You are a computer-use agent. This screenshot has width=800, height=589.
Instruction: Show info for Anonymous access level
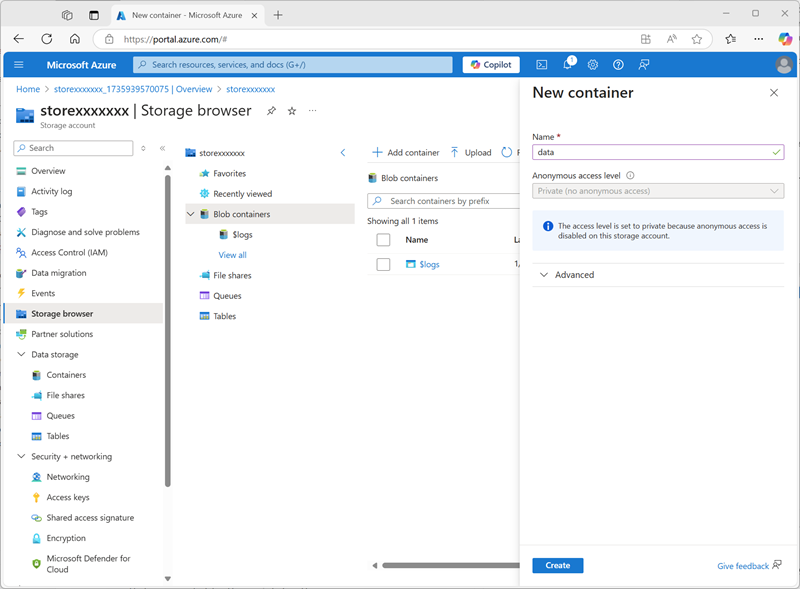point(630,176)
